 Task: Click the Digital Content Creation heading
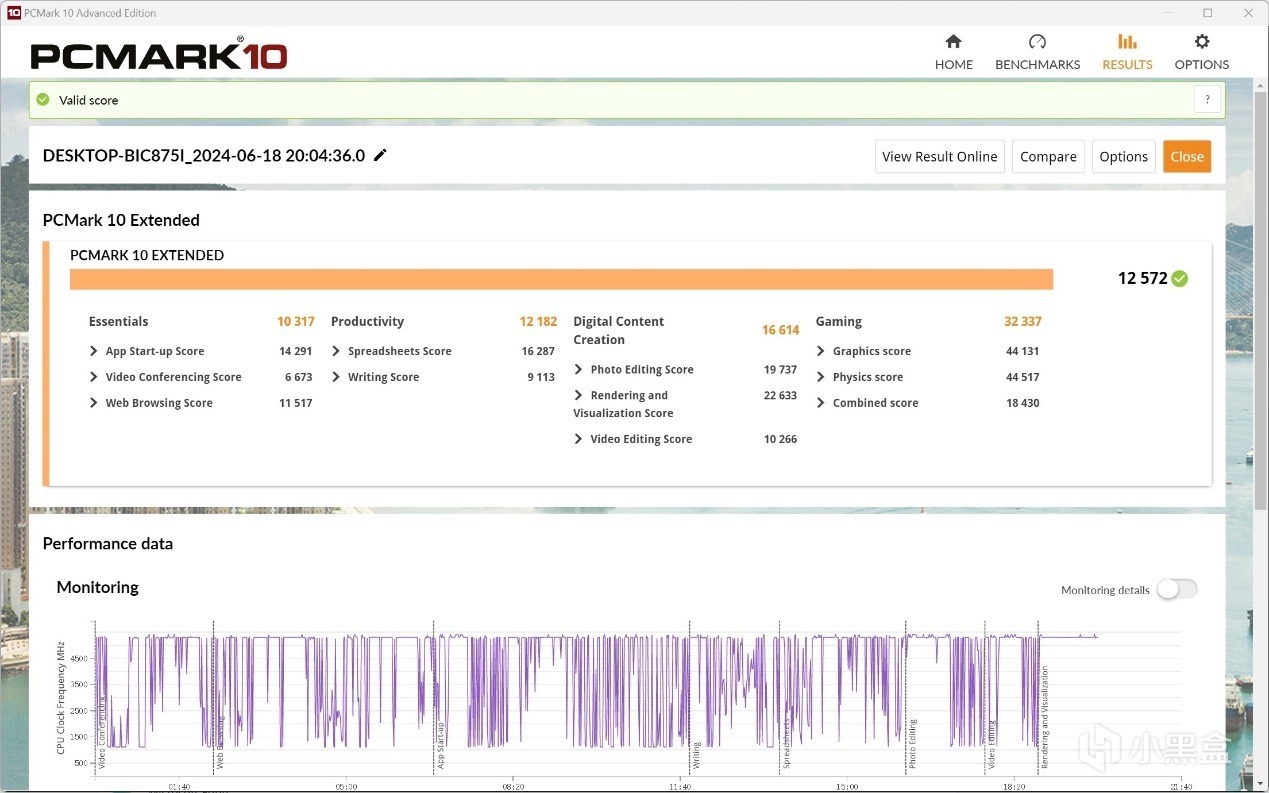click(x=618, y=330)
